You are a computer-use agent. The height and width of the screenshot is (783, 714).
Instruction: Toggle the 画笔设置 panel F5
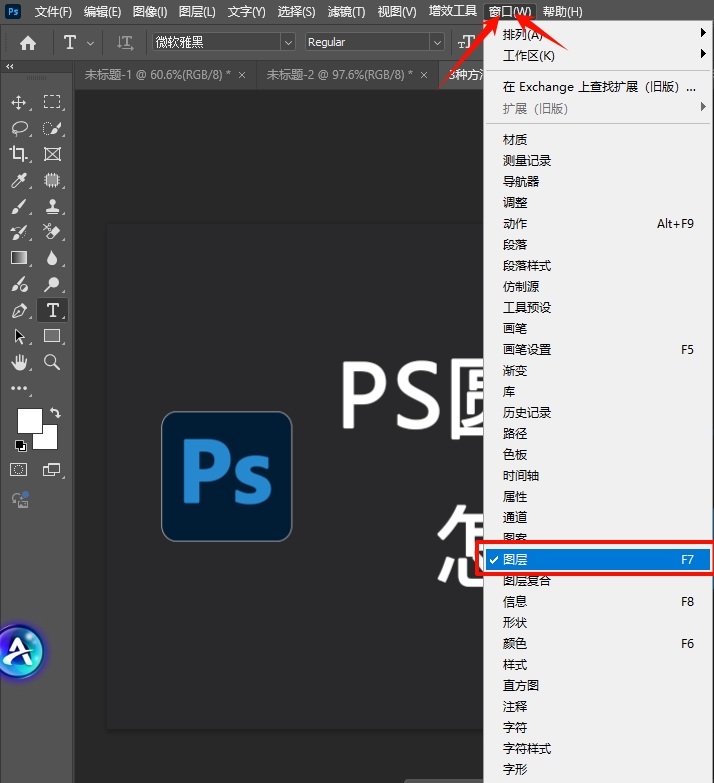point(598,350)
